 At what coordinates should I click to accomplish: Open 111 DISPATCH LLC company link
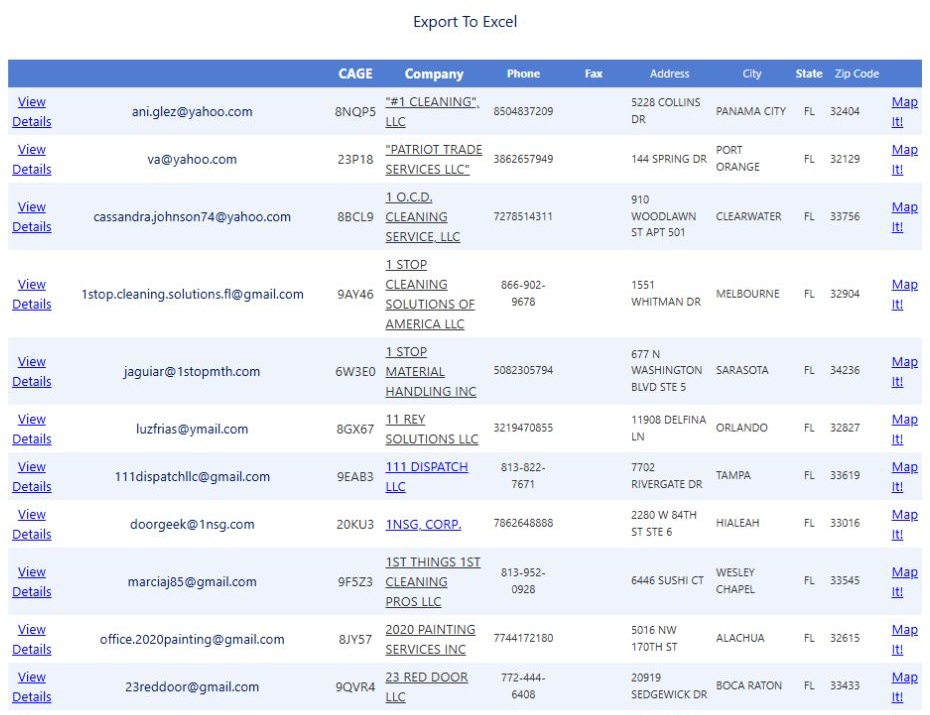pos(426,477)
